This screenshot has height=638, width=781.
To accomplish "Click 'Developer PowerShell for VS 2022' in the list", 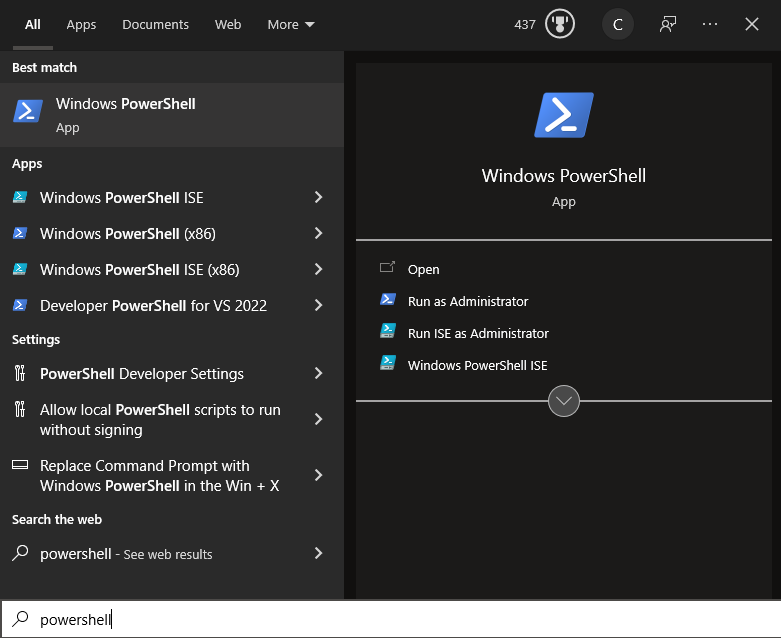I will [153, 305].
